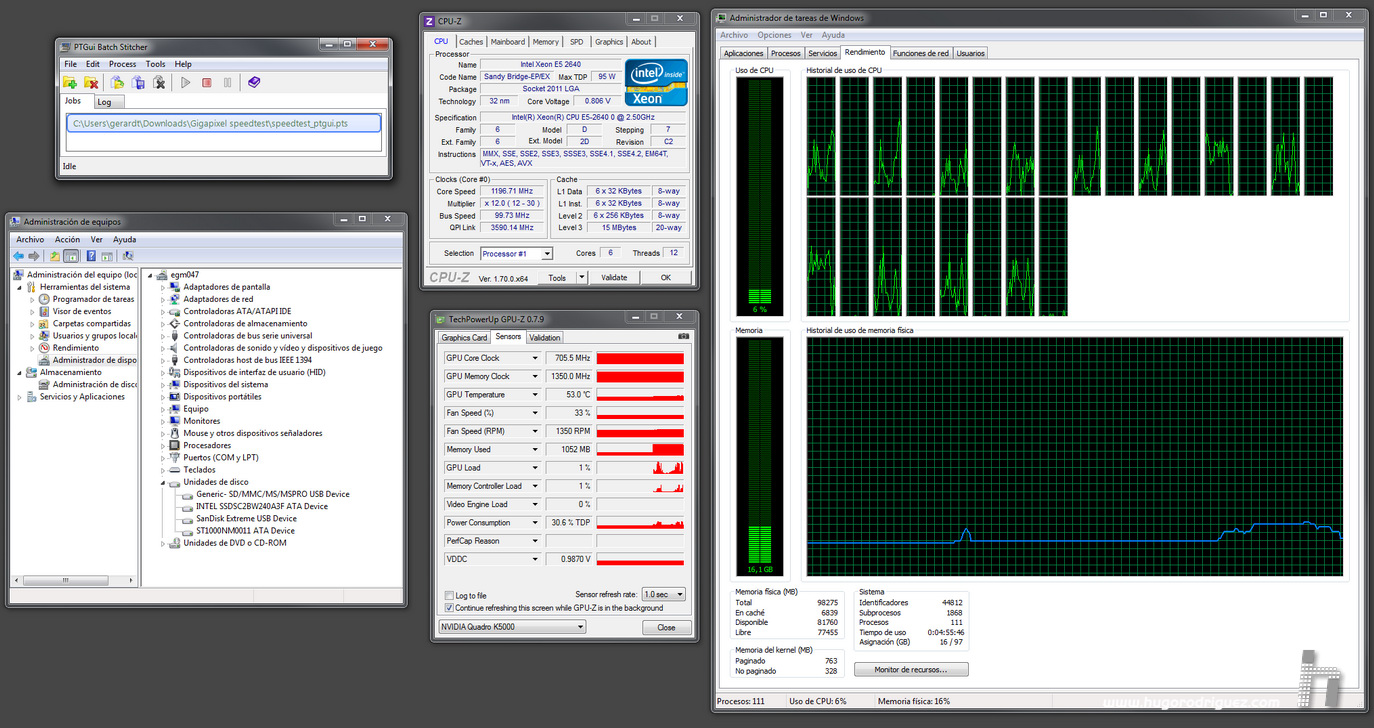Viewport: 1374px width, 728px height.
Task: Collapse the Unidades de disco node
Action: (x=164, y=482)
